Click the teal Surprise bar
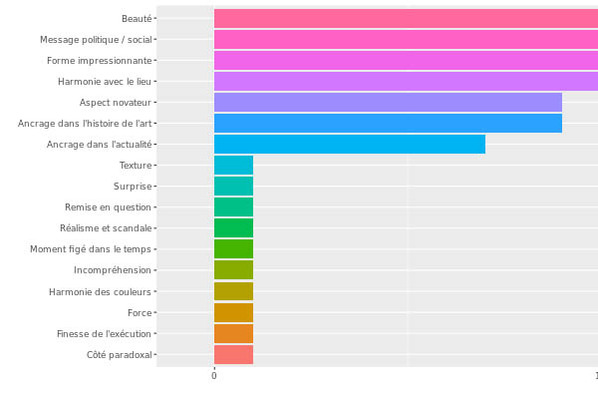Image resolution: width=598 pixels, height=399 pixels. [x=233, y=186]
